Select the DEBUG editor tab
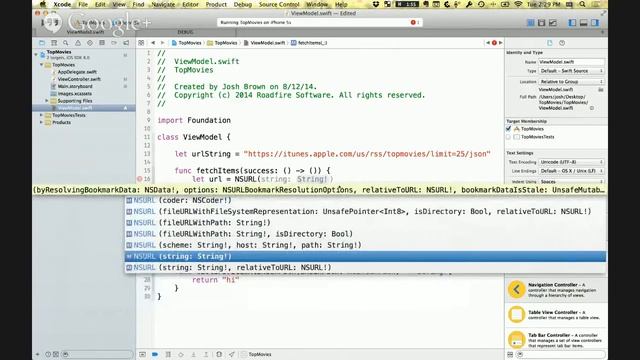Viewport: 640px width, 360px height. coord(186,32)
